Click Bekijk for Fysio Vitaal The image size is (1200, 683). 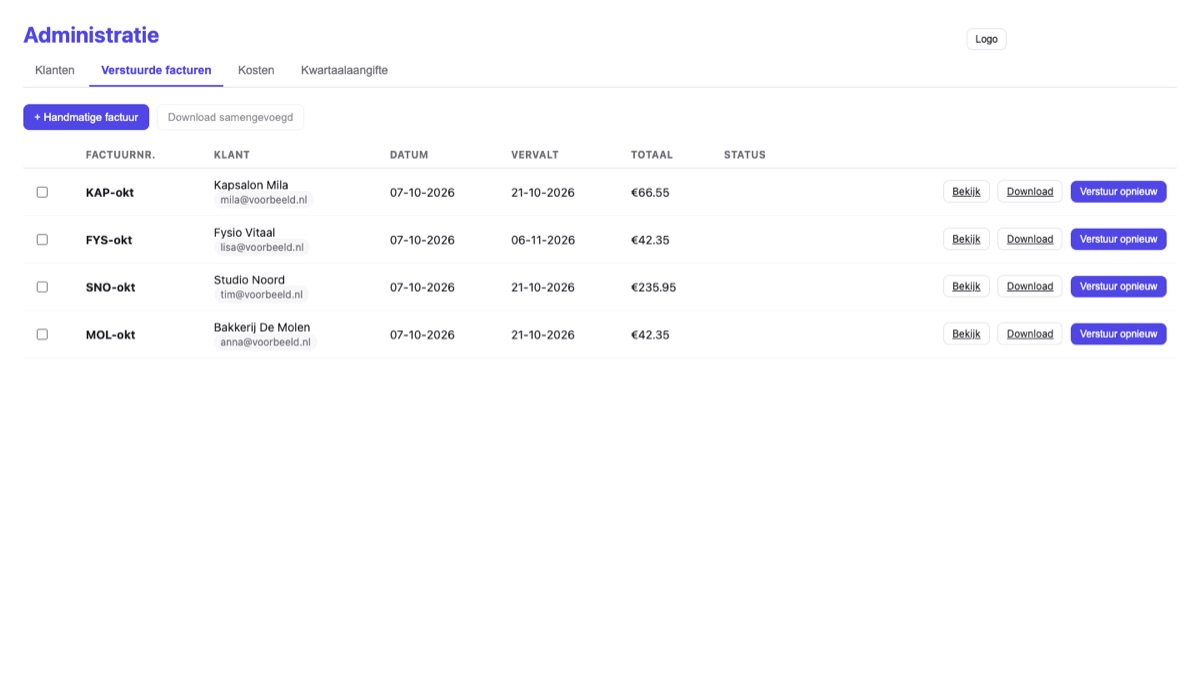[x=966, y=239]
